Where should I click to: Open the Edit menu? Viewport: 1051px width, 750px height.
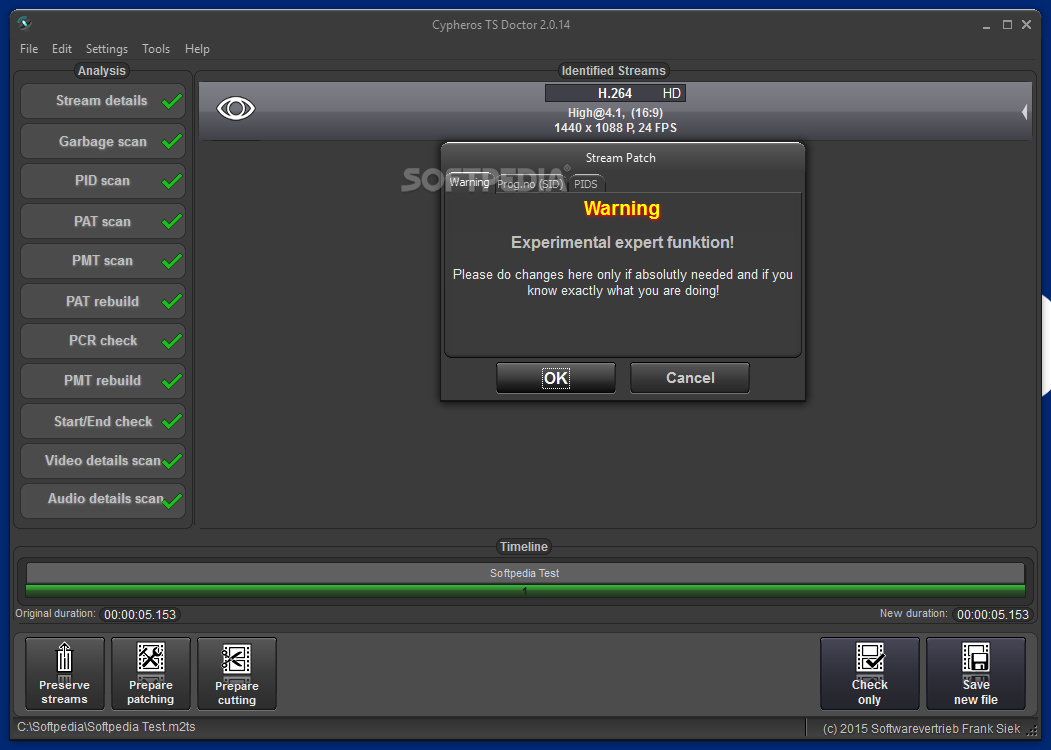coord(62,49)
